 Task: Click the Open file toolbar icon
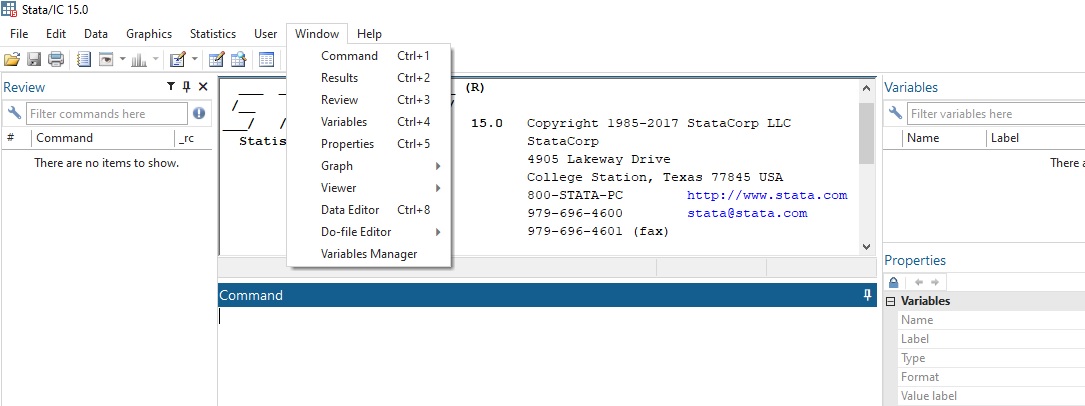click(12, 59)
